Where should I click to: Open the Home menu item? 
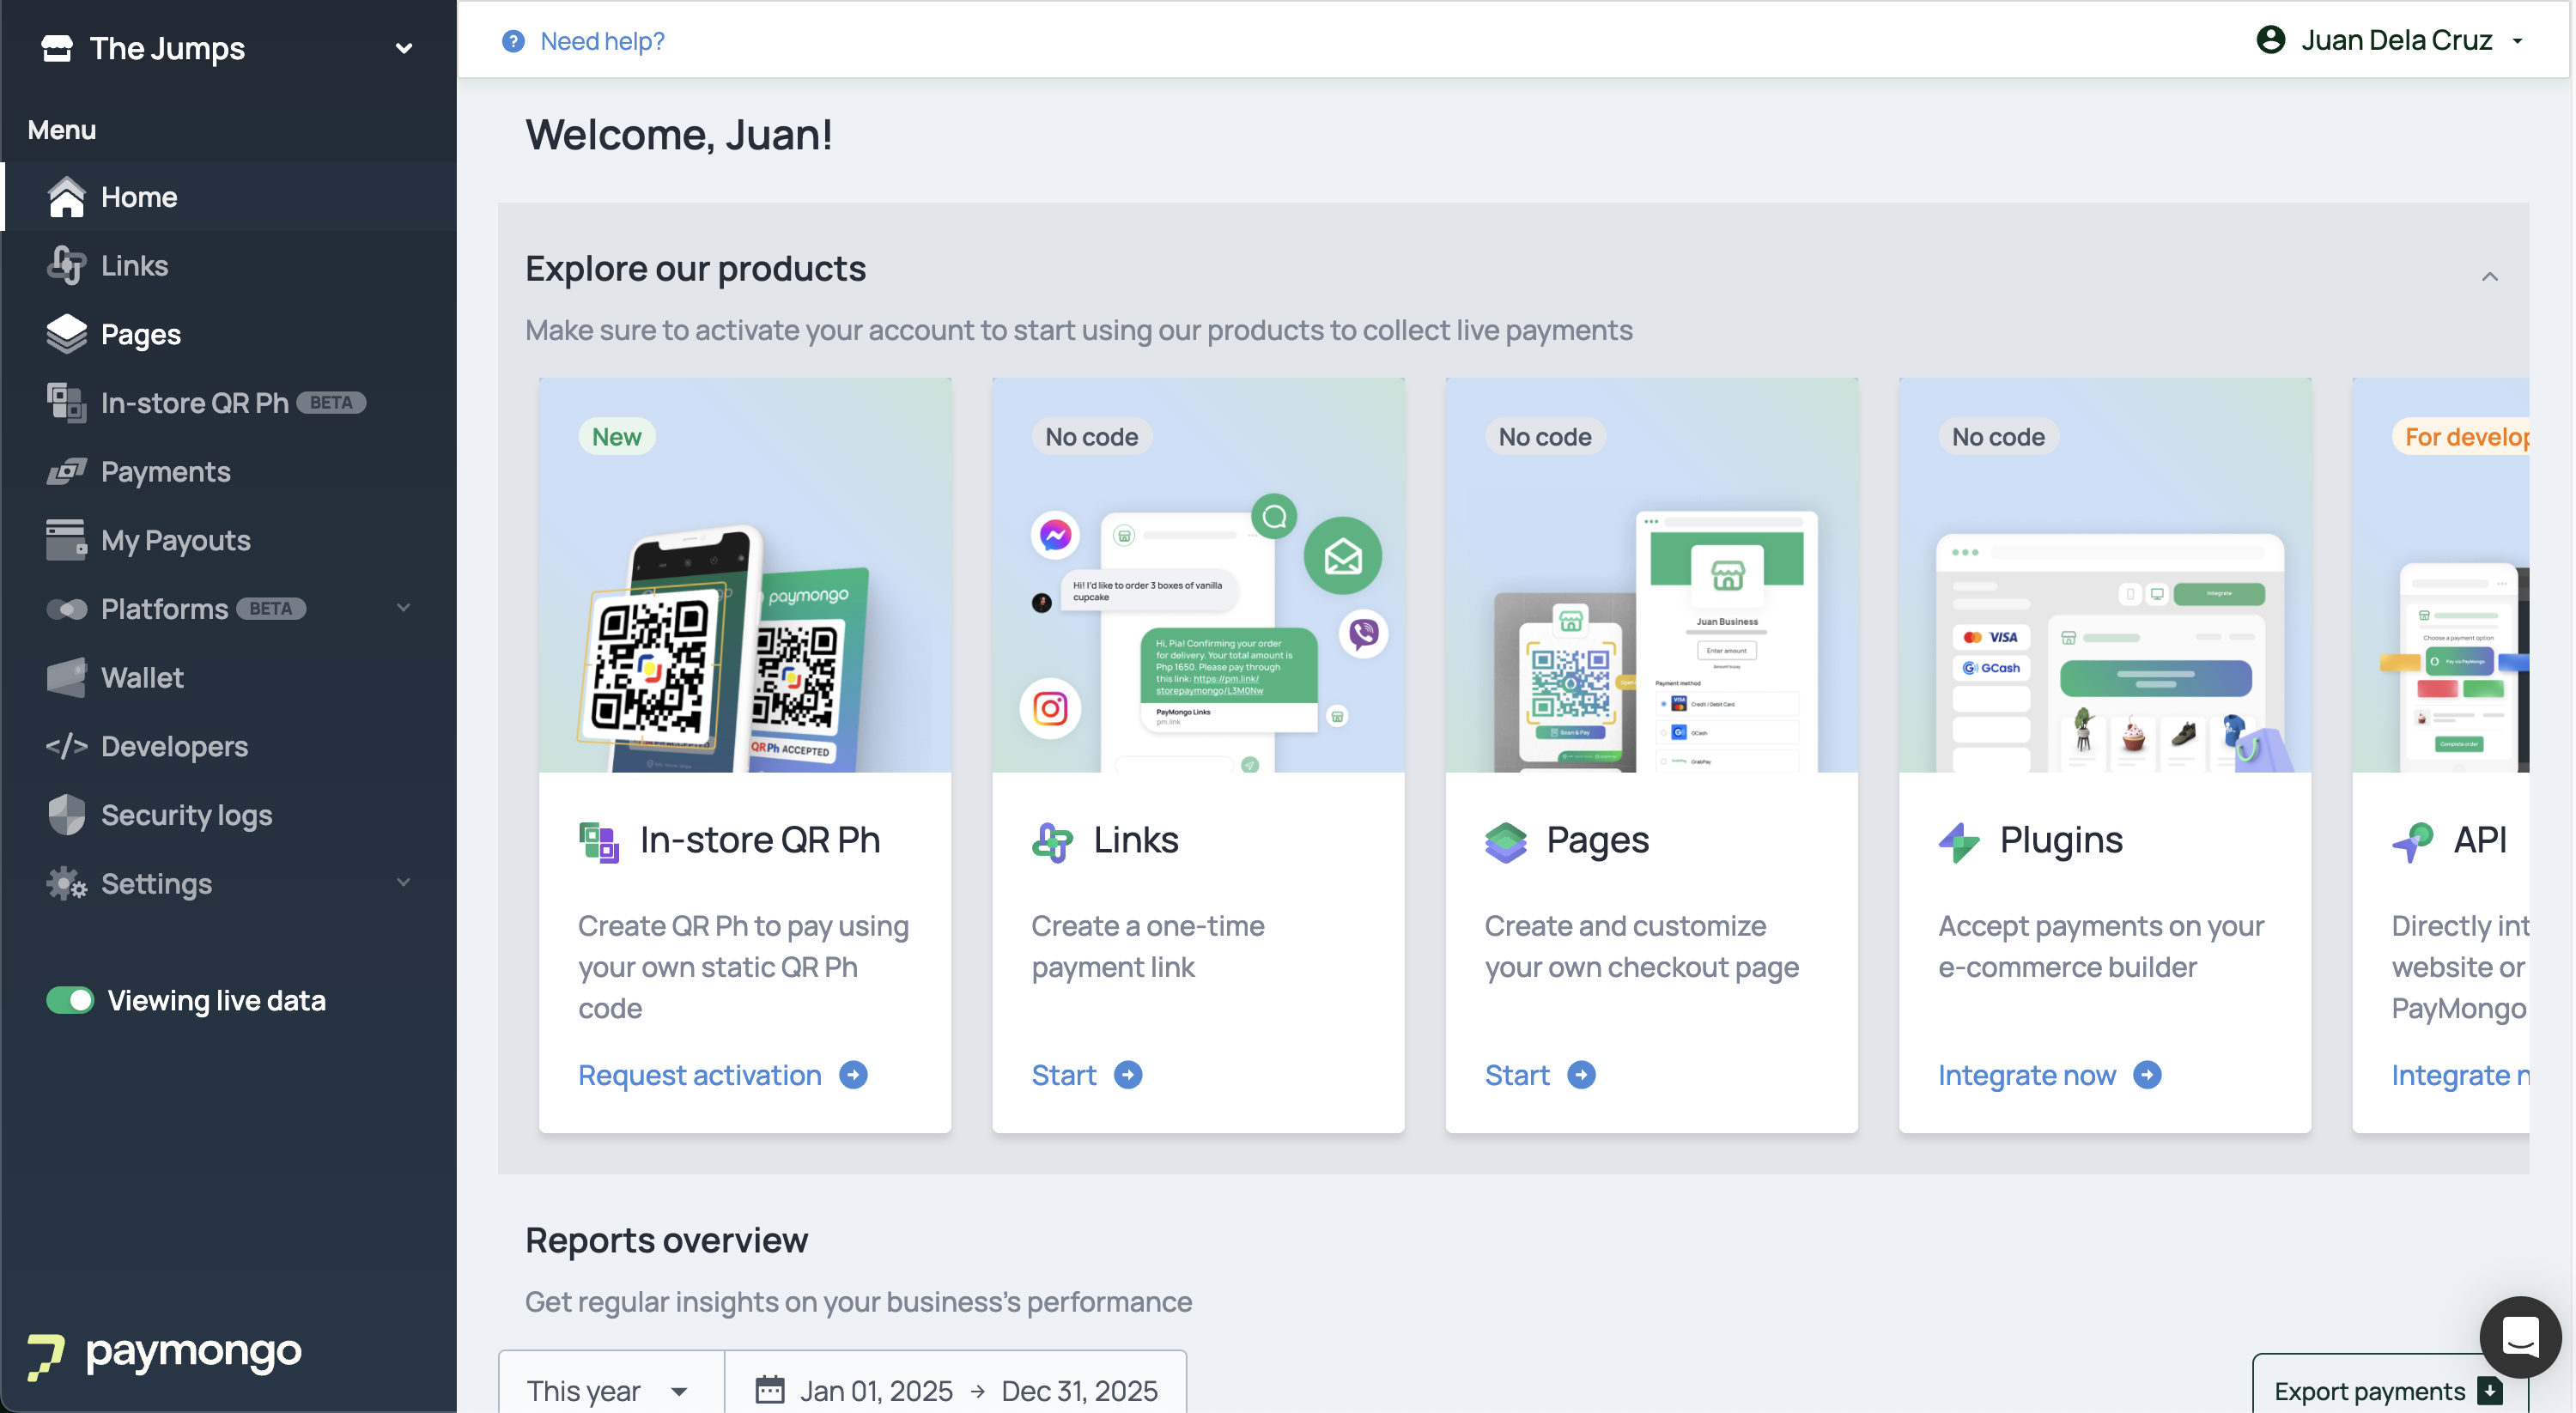pos(230,197)
